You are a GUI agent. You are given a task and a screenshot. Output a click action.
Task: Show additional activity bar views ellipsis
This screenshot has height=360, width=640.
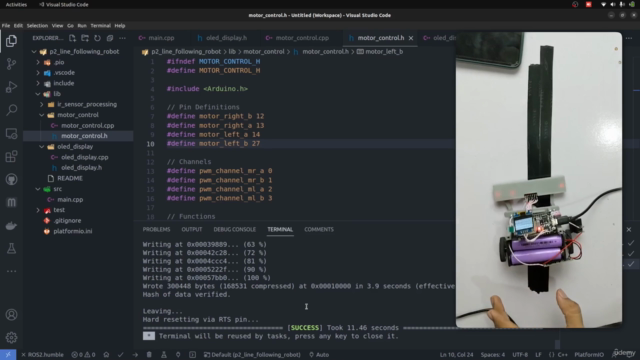pyautogui.click(x=11, y=271)
